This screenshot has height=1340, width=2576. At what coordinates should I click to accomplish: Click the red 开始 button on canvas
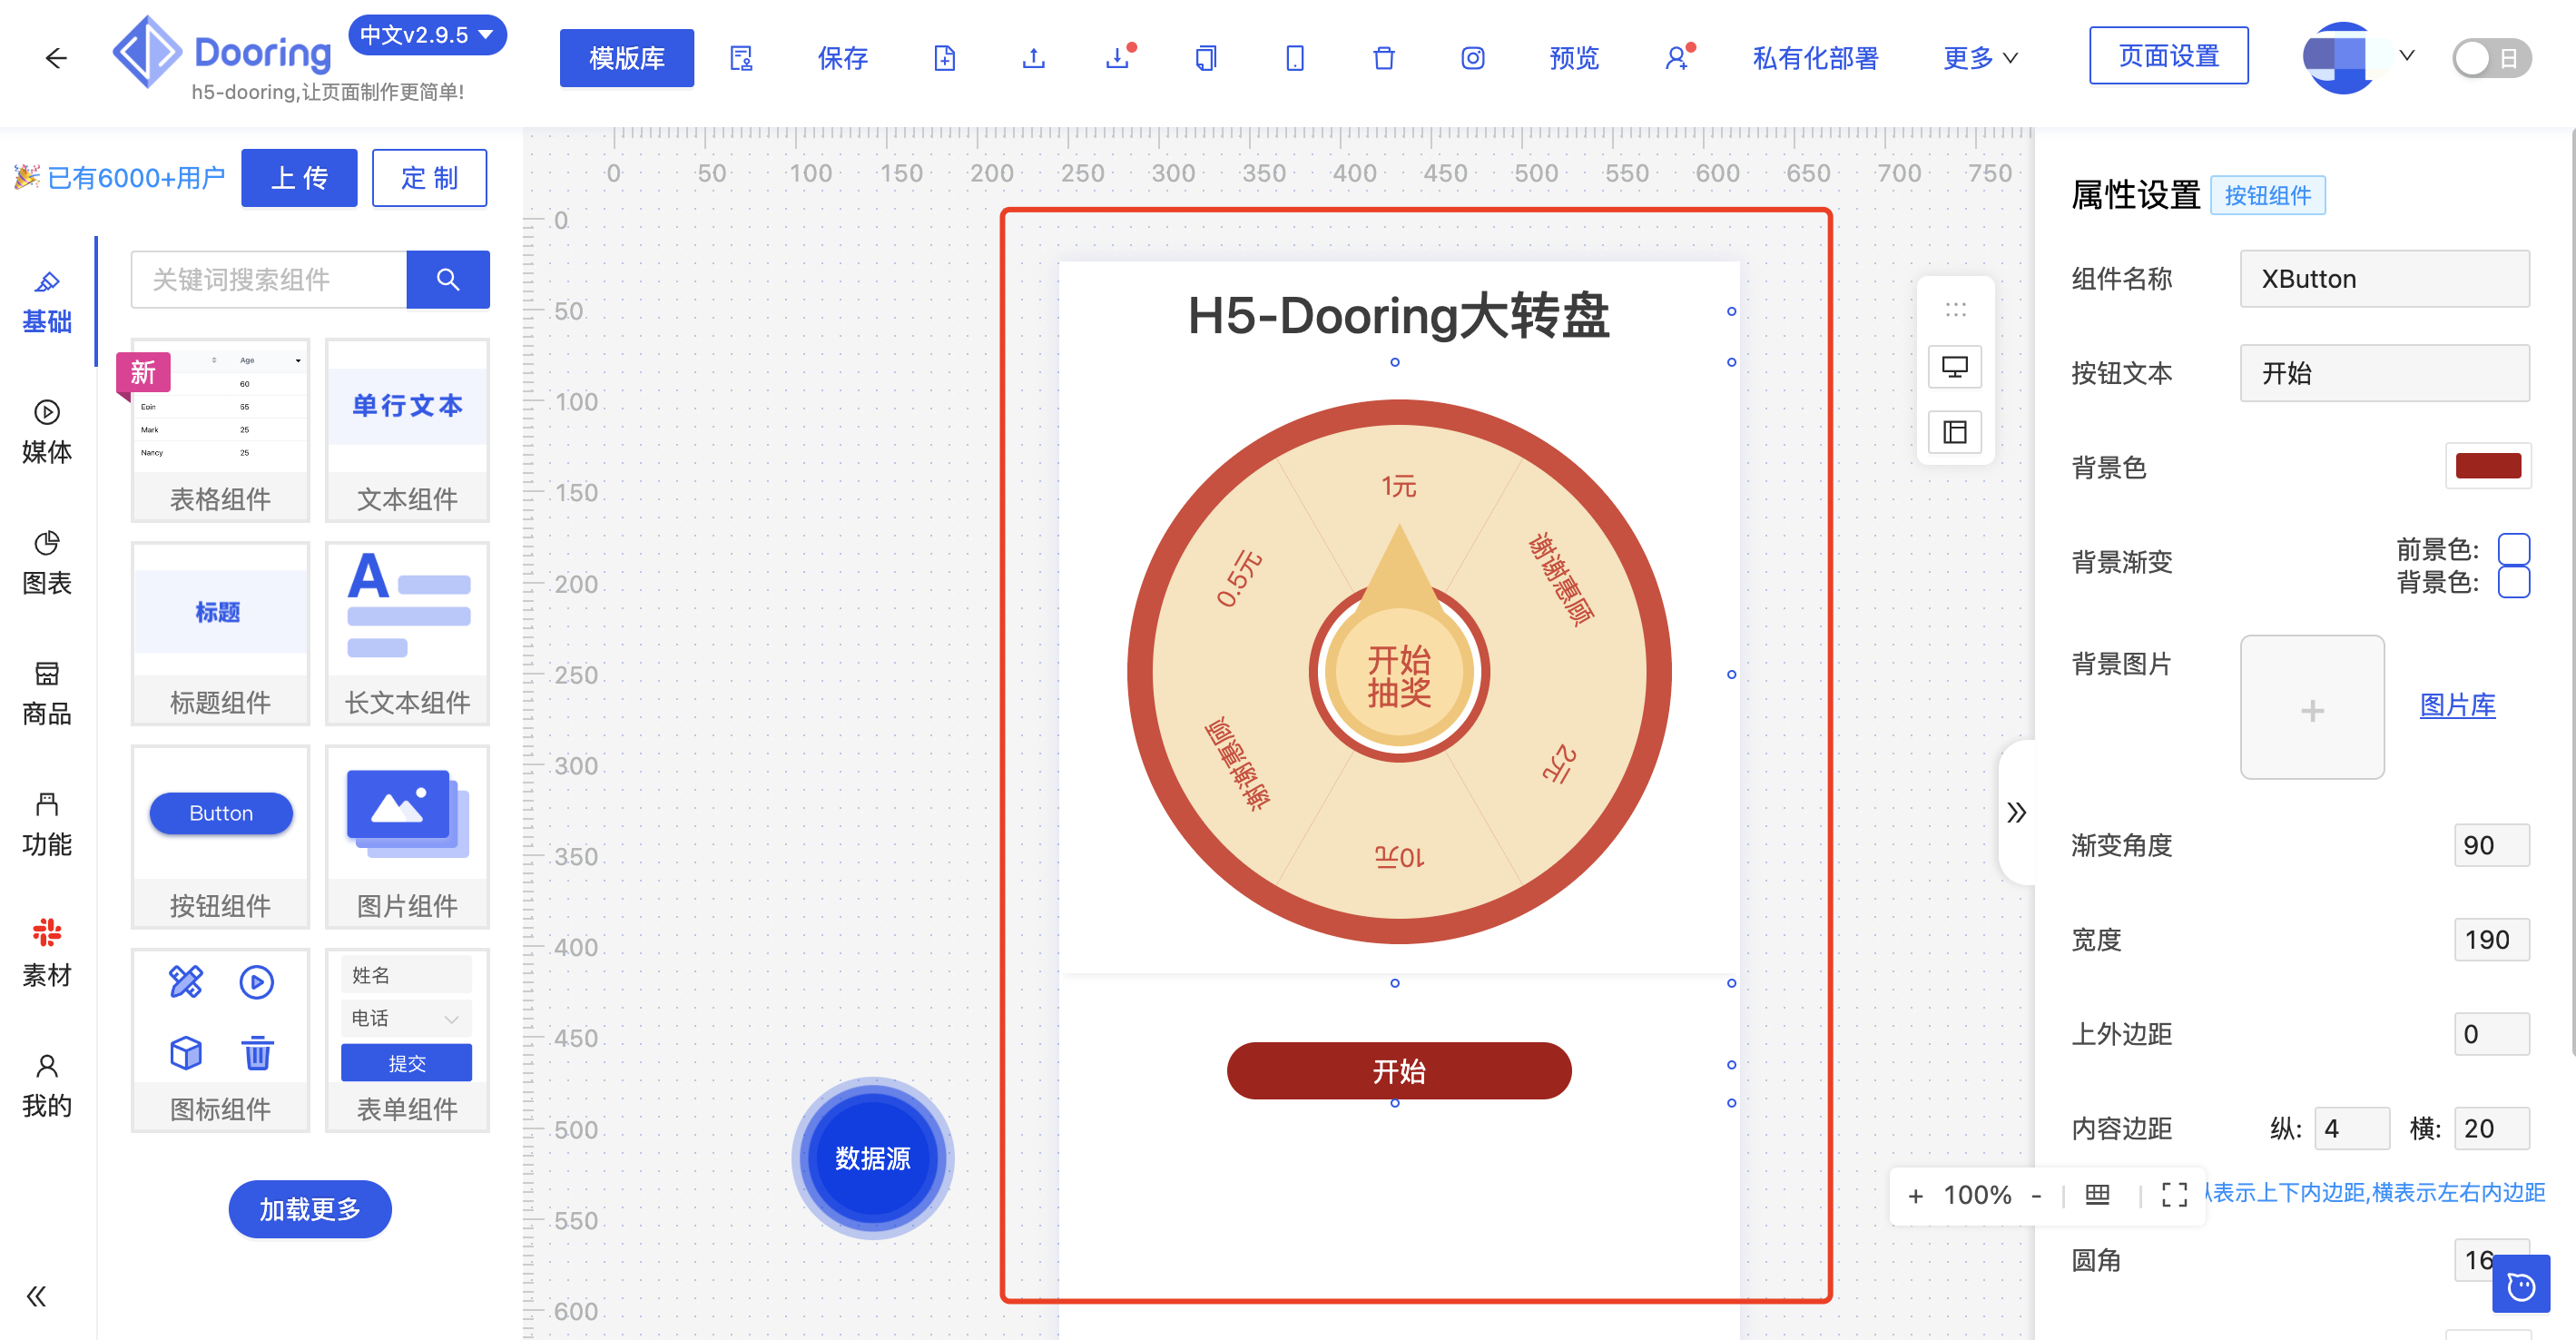click(1398, 1071)
